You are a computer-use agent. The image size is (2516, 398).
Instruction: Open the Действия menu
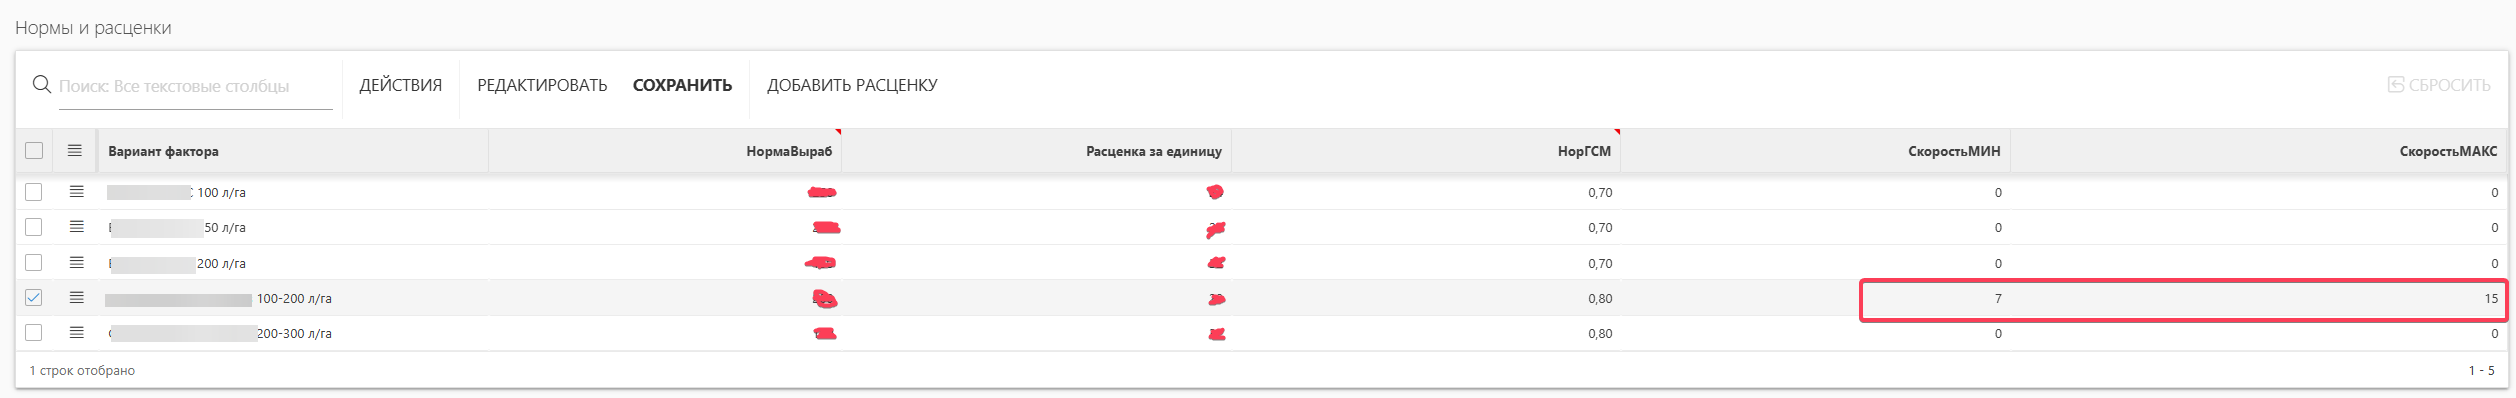[400, 85]
